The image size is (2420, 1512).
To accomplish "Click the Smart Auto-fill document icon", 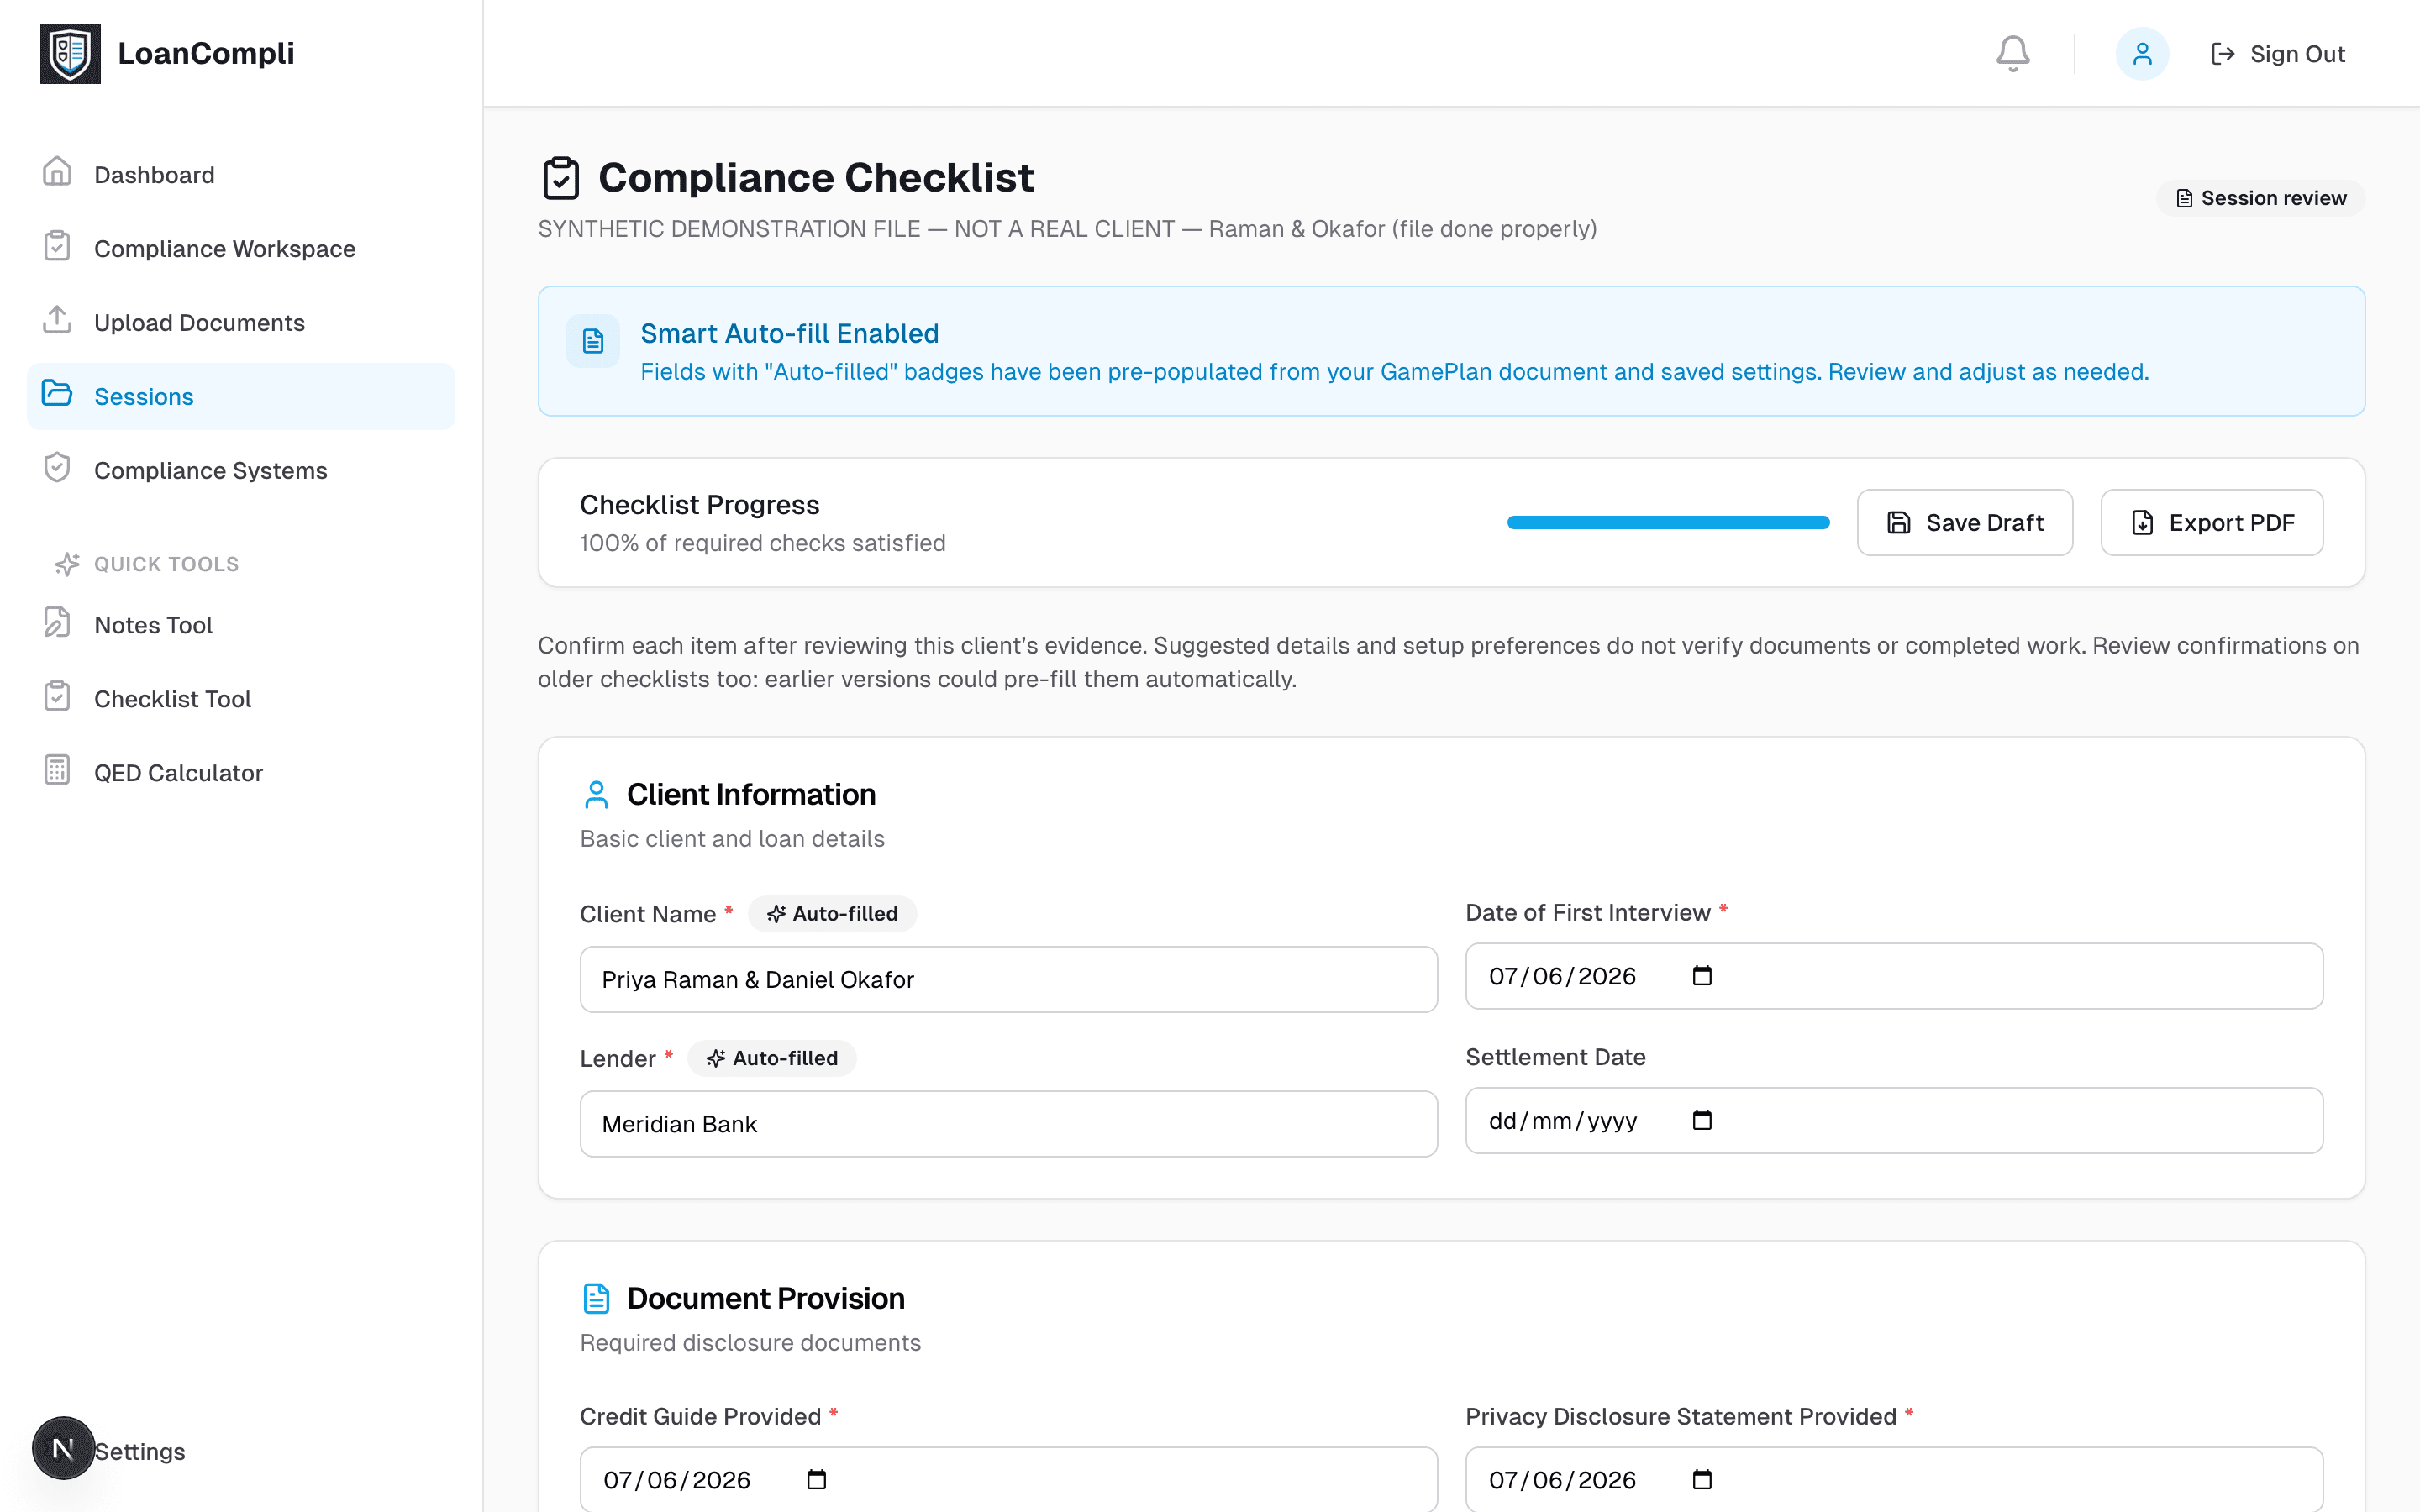I will 593,341.
